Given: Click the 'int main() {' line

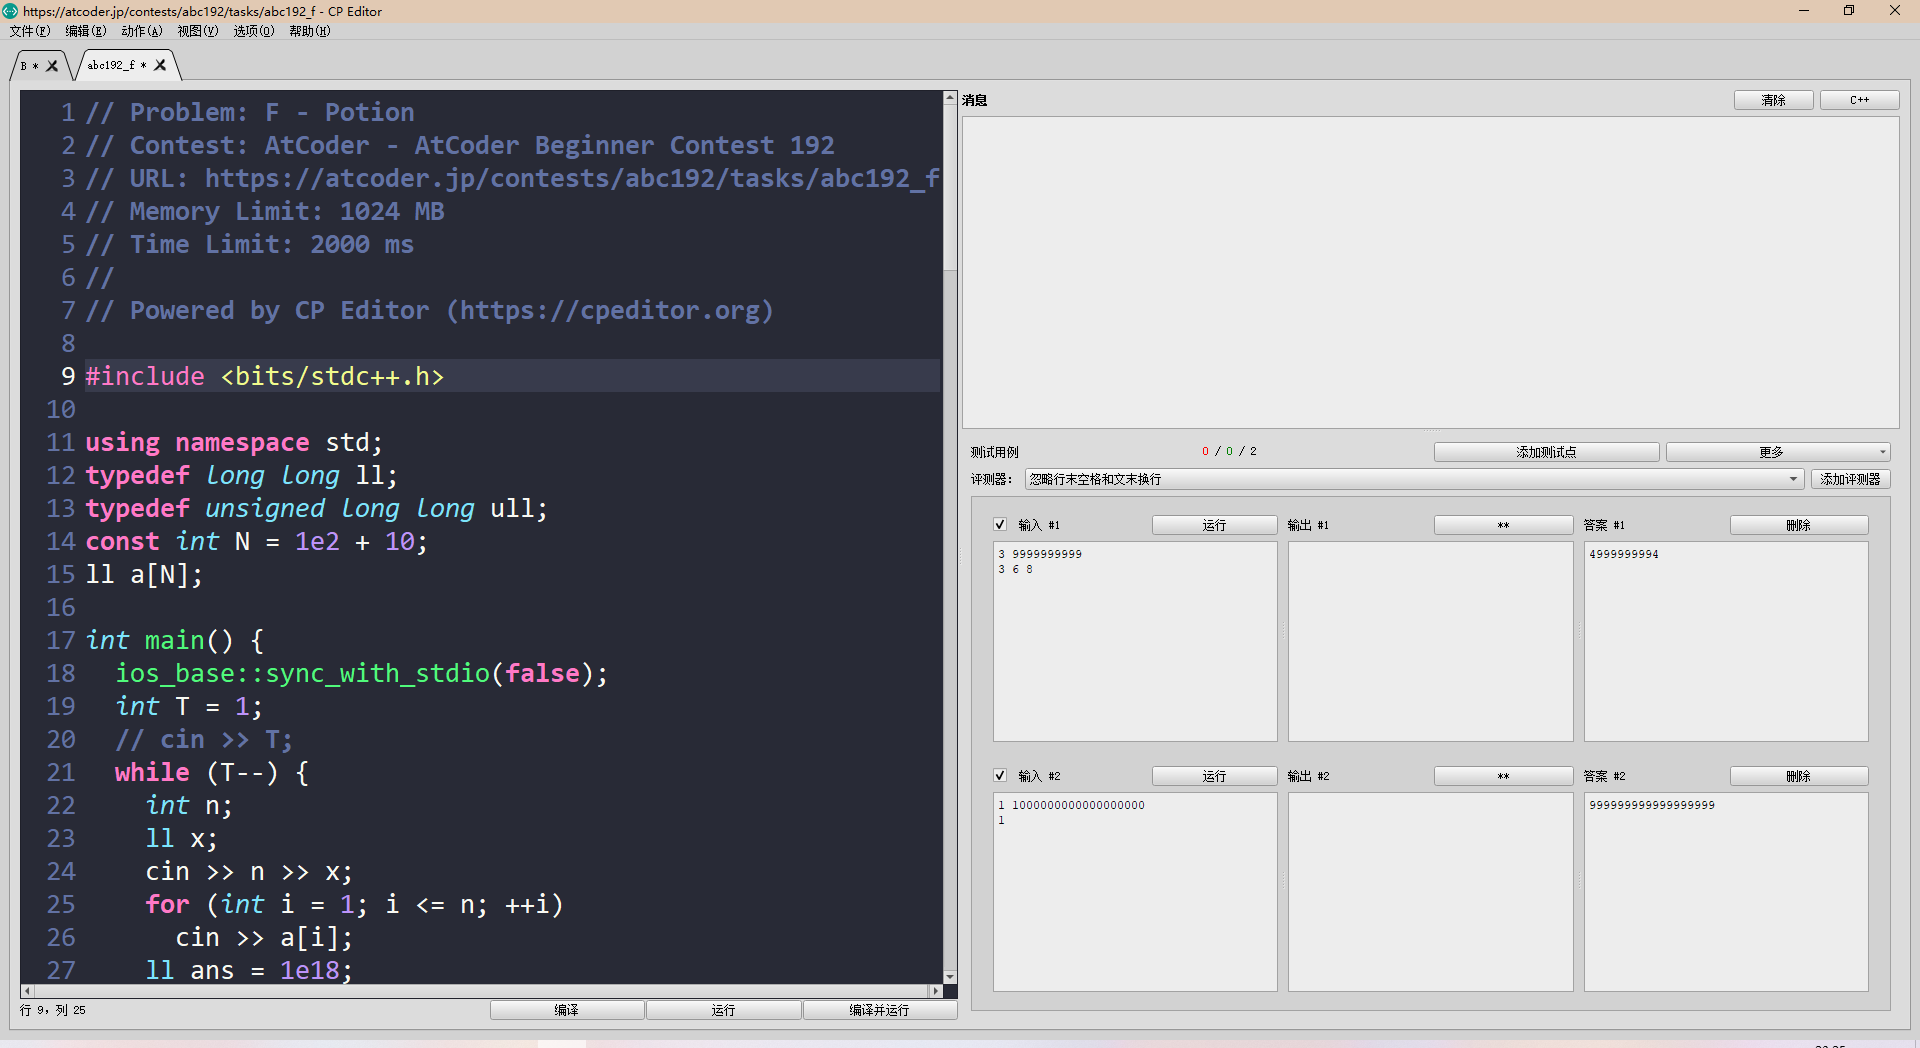Looking at the screenshot, I should (x=174, y=640).
